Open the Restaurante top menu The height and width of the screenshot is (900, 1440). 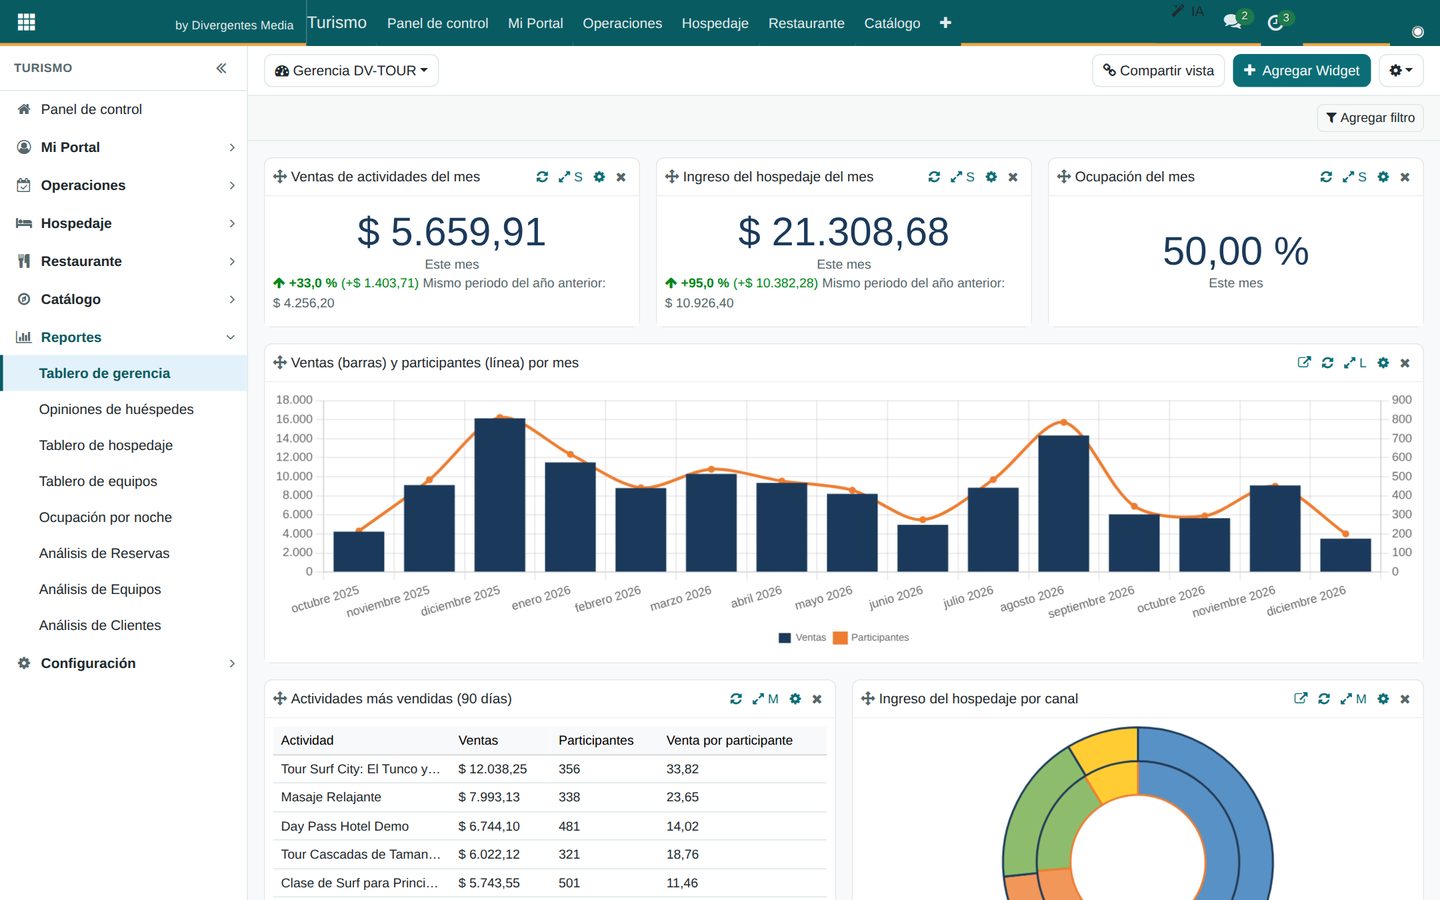pyautogui.click(x=806, y=23)
